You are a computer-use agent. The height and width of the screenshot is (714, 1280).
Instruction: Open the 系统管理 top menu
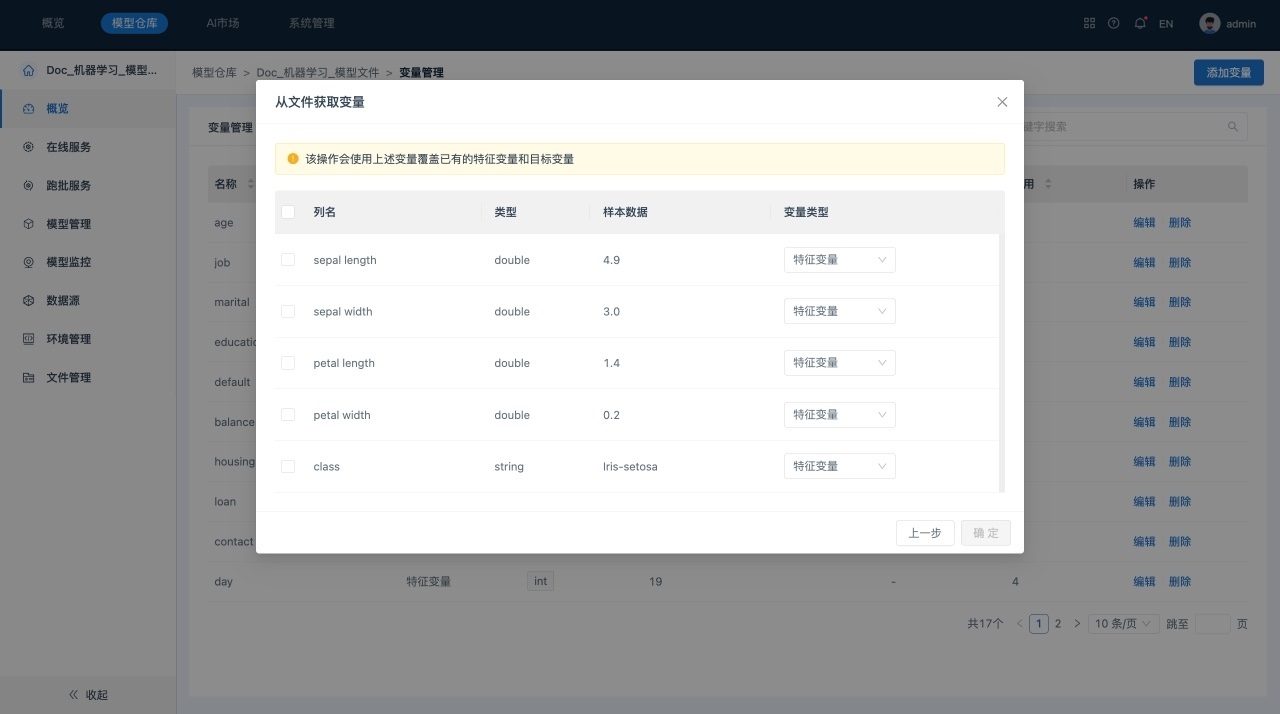point(311,23)
